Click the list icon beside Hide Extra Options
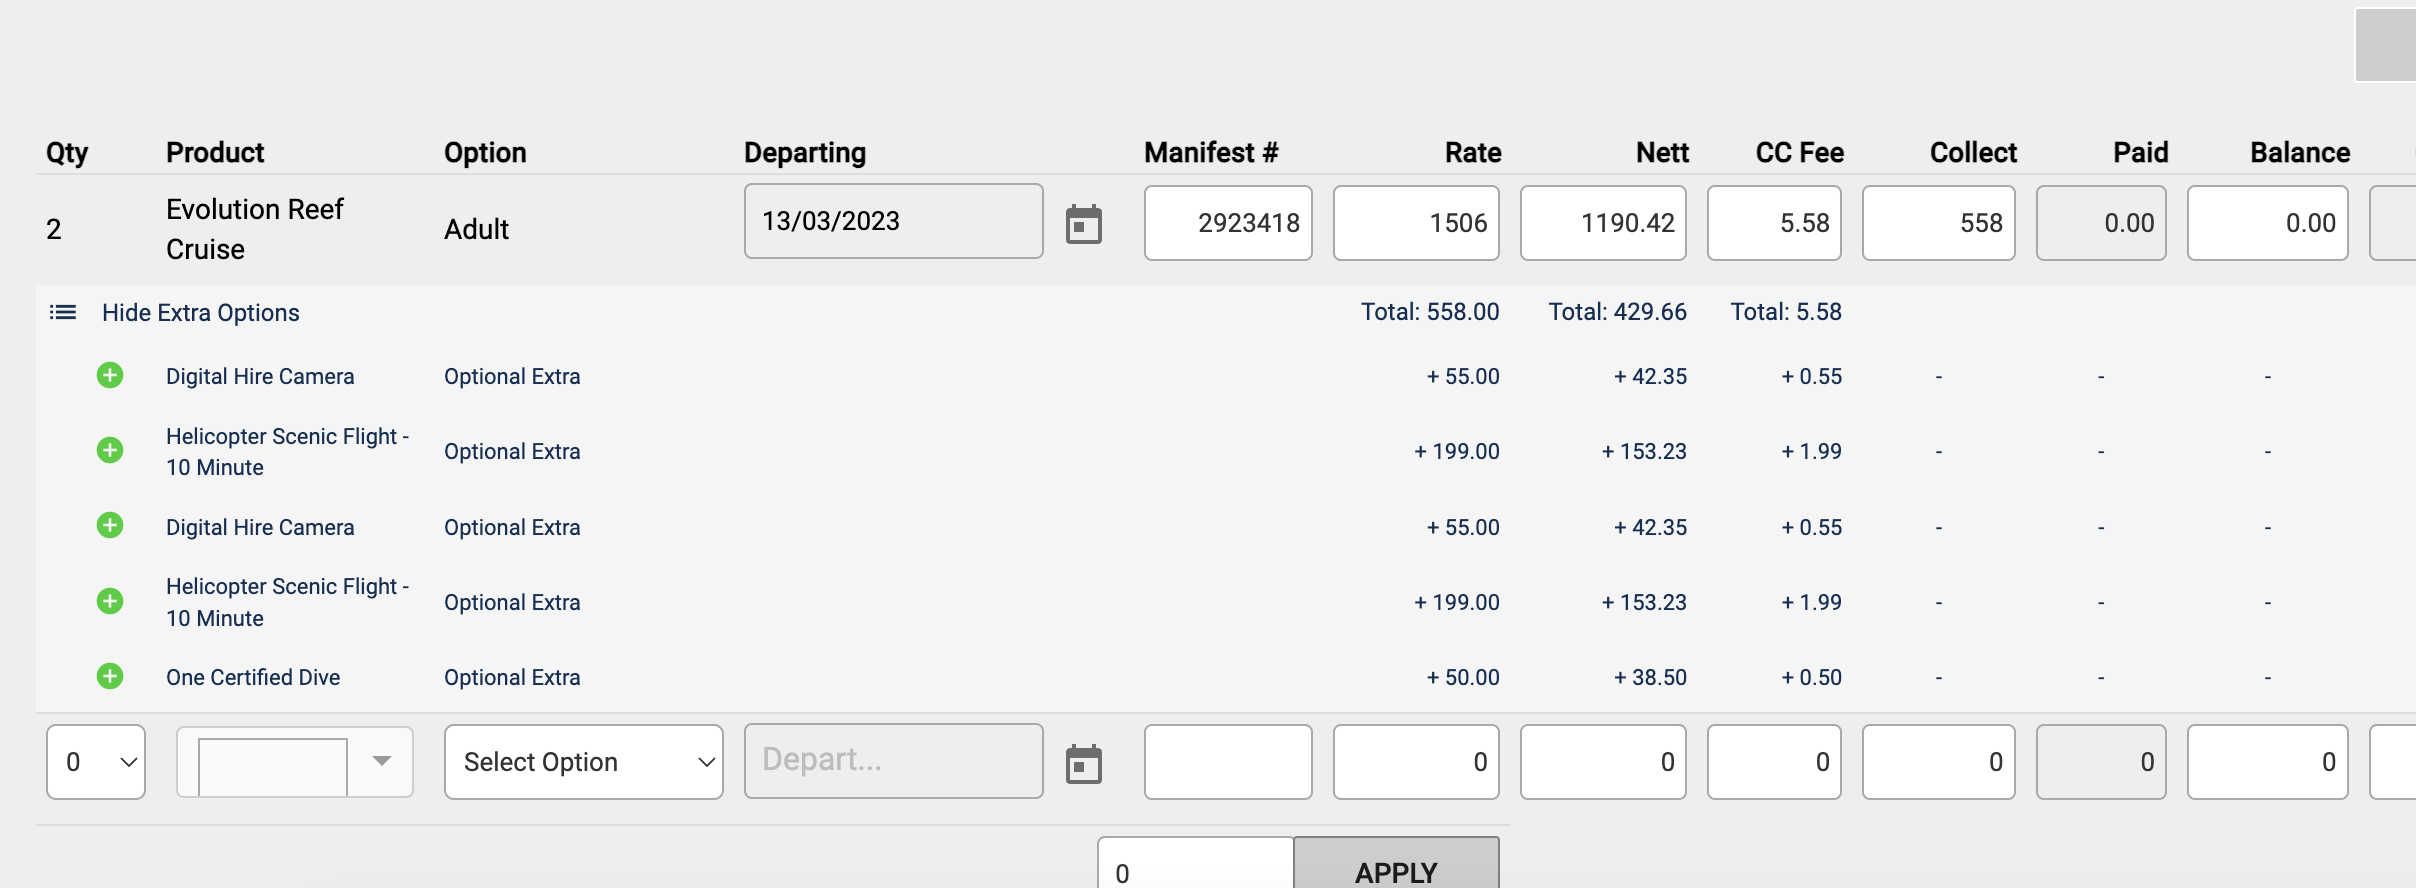The height and width of the screenshot is (888, 2416). (x=63, y=313)
